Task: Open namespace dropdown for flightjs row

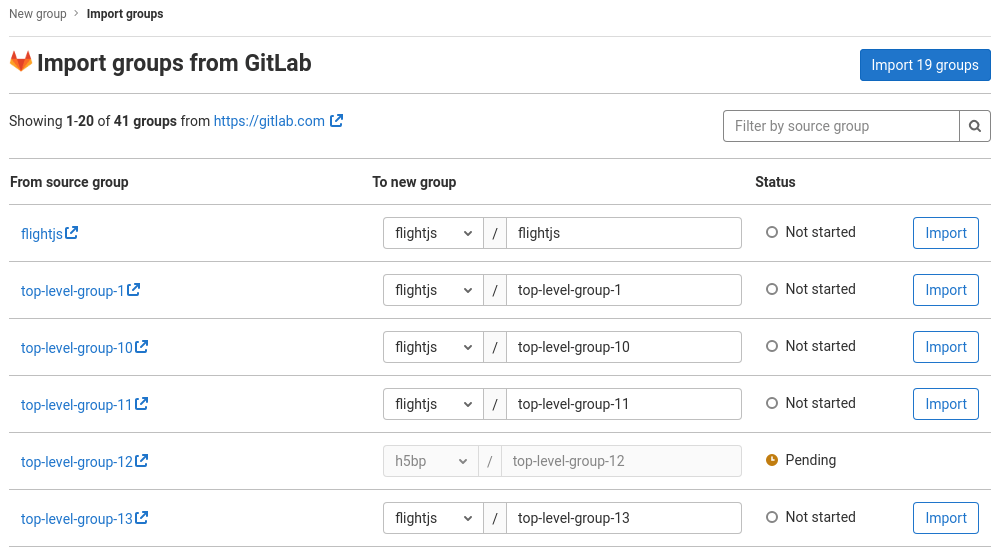Action: (433, 233)
